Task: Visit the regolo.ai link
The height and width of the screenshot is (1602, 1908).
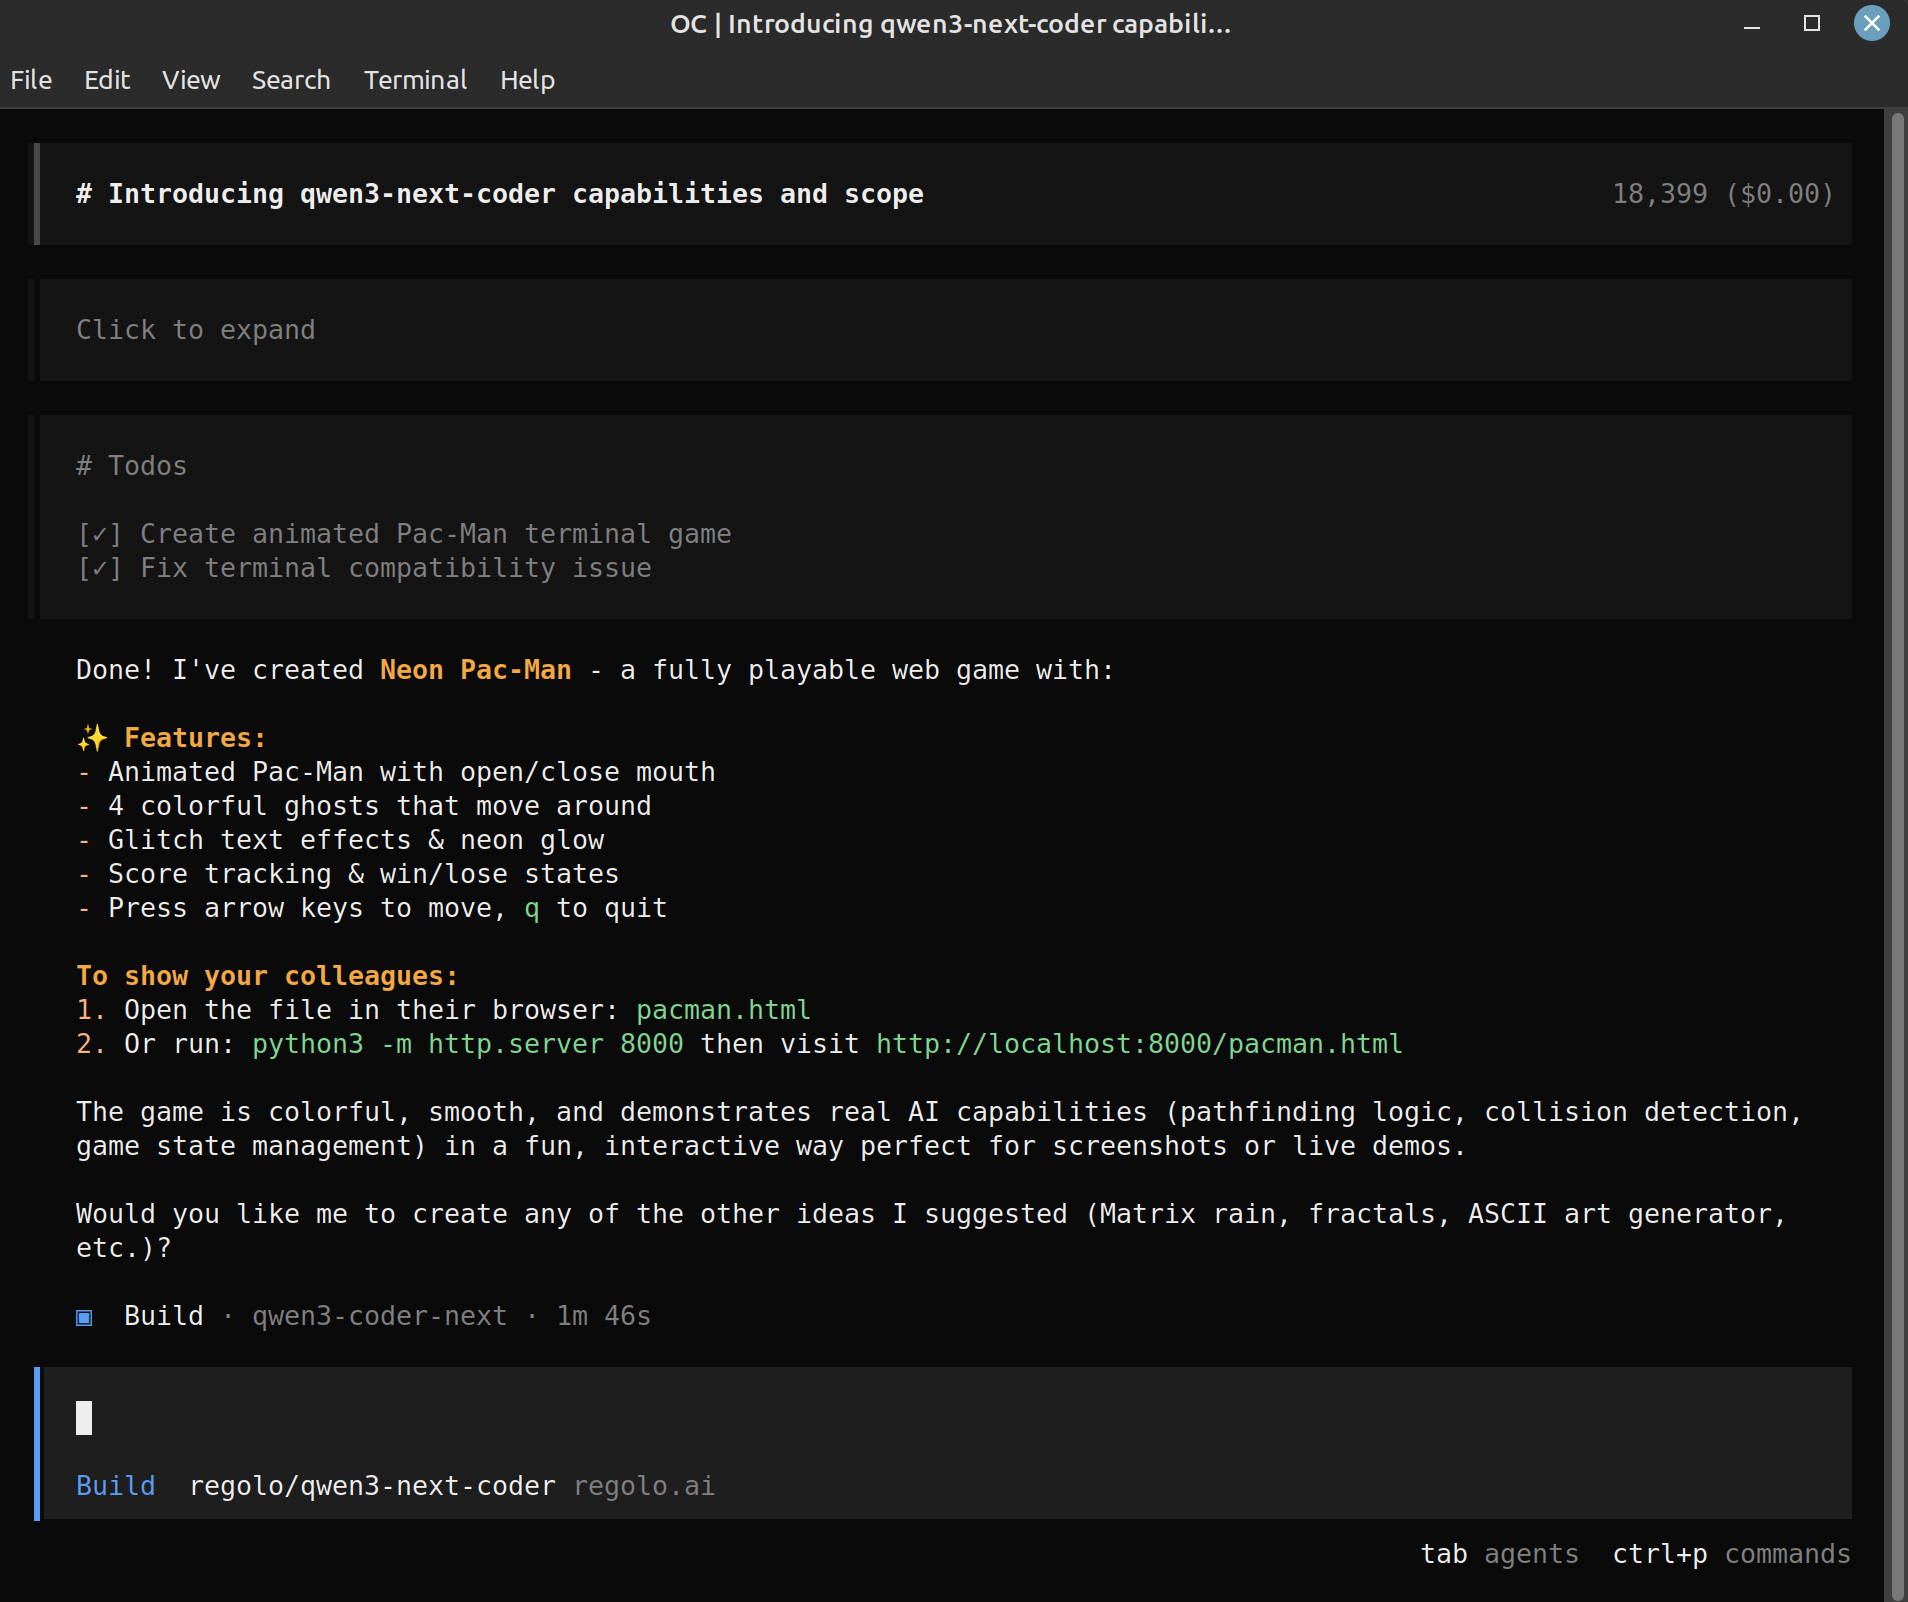Action: tap(643, 1486)
